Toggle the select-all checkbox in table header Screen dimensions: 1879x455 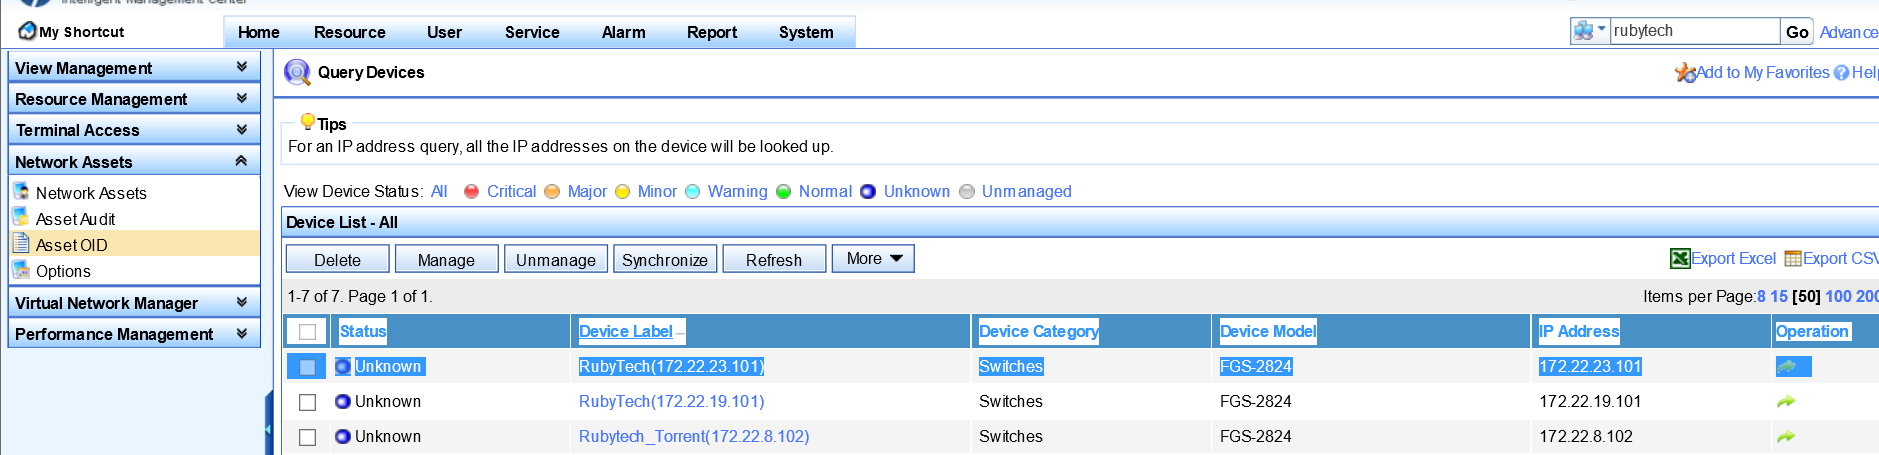coord(308,331)
